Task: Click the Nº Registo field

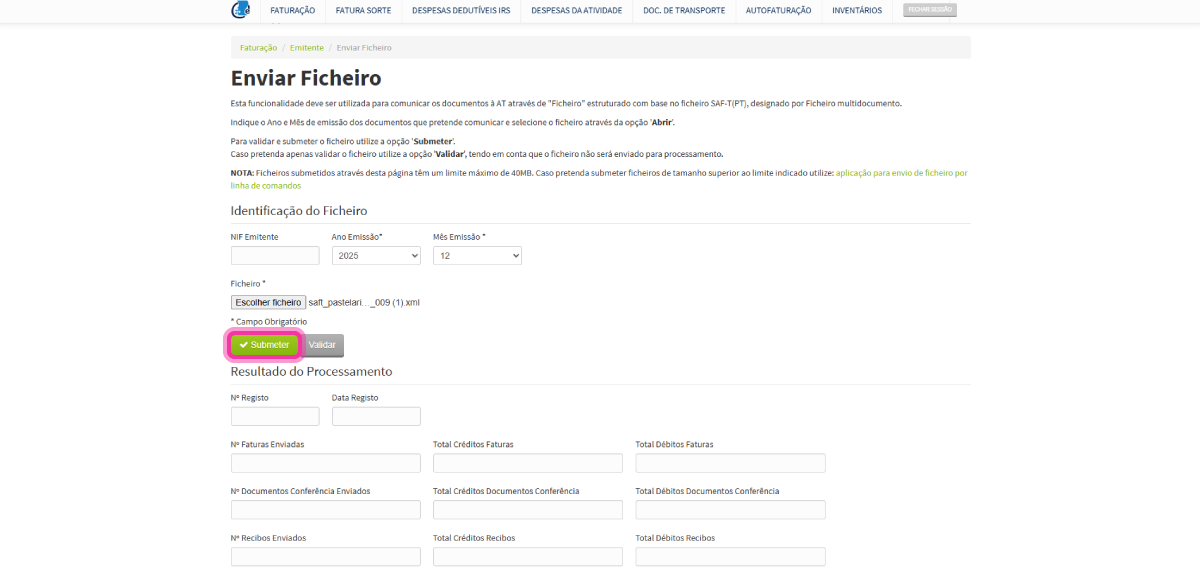Action: [275, 416]
